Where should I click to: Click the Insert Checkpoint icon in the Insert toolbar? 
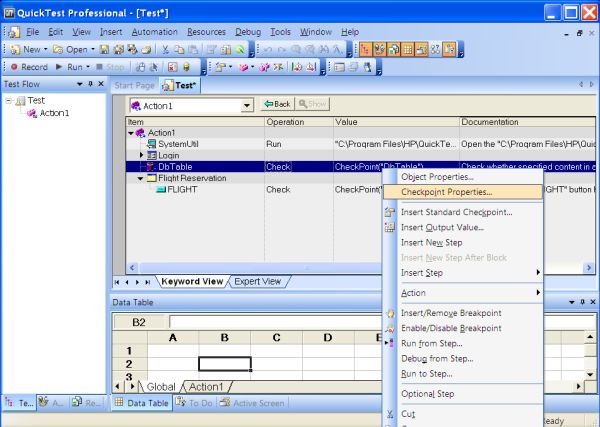(221, 67)
